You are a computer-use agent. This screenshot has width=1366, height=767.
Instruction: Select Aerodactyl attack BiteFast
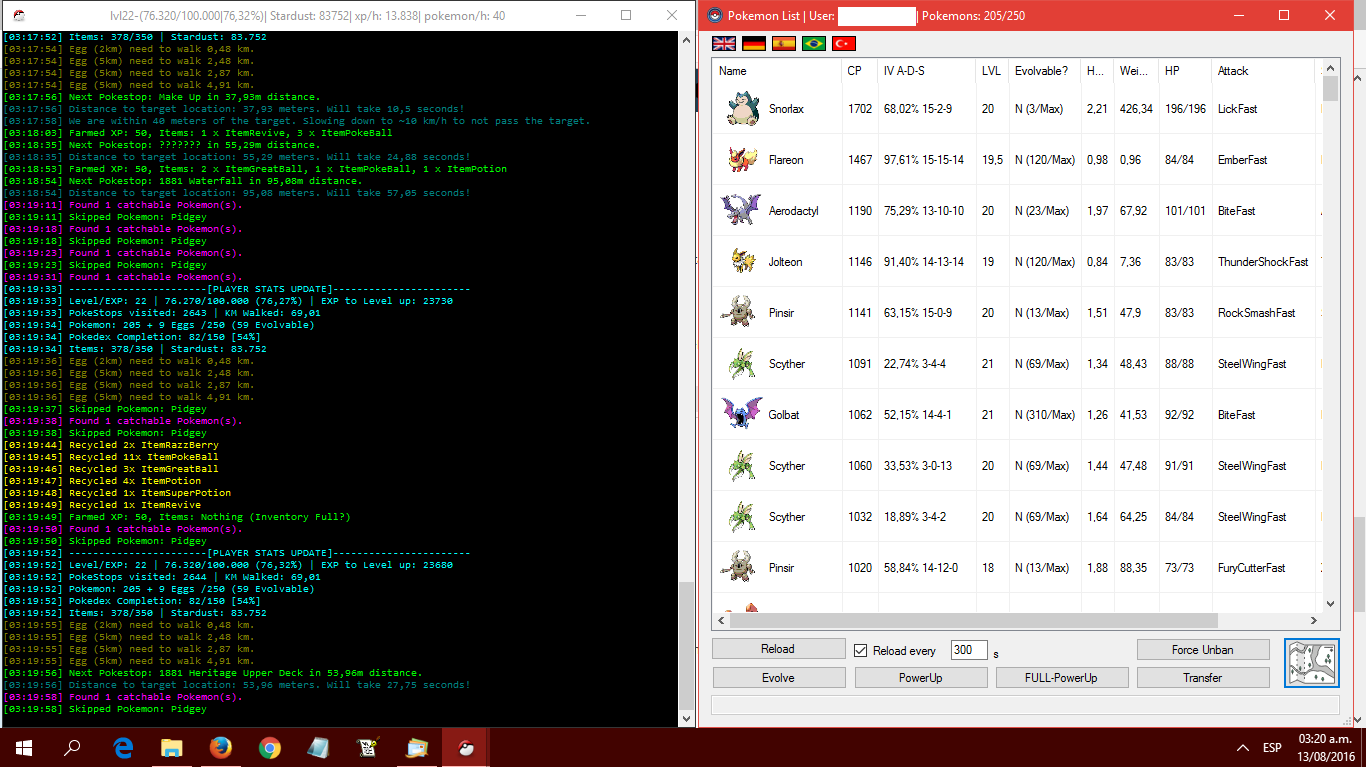pos(1236,211)
